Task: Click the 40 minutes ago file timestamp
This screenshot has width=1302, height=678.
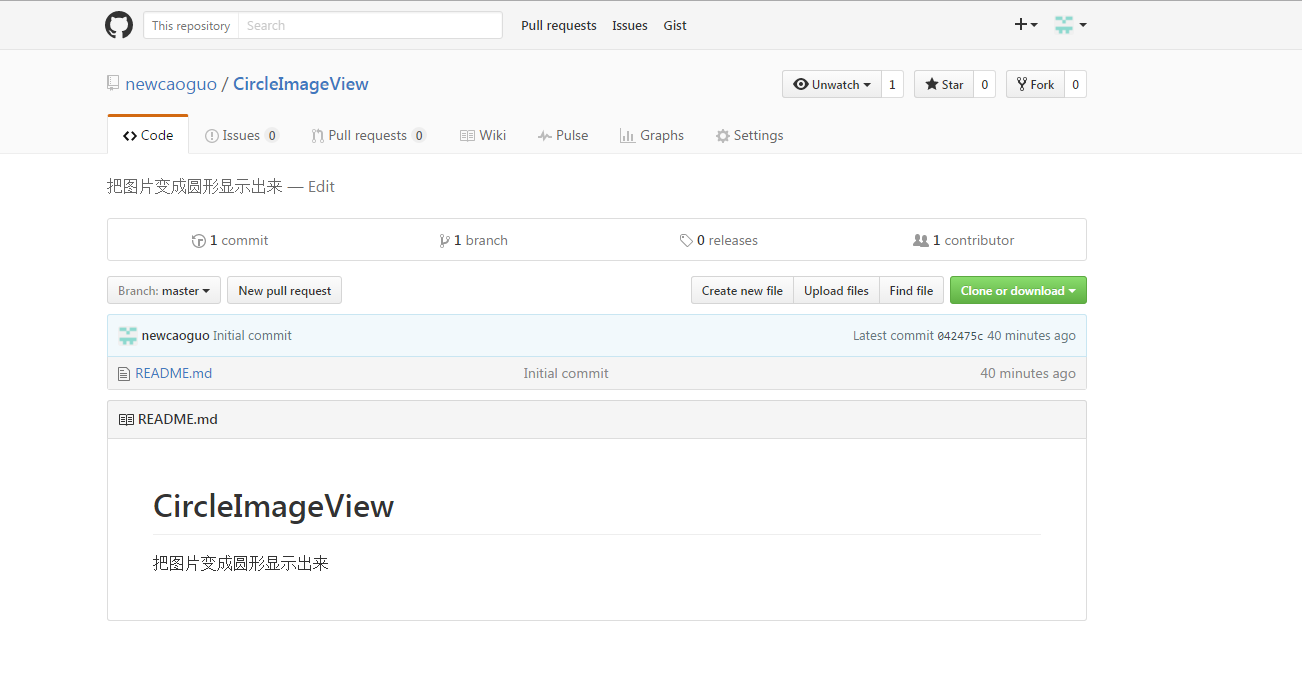Action: tap(1028, 374)
